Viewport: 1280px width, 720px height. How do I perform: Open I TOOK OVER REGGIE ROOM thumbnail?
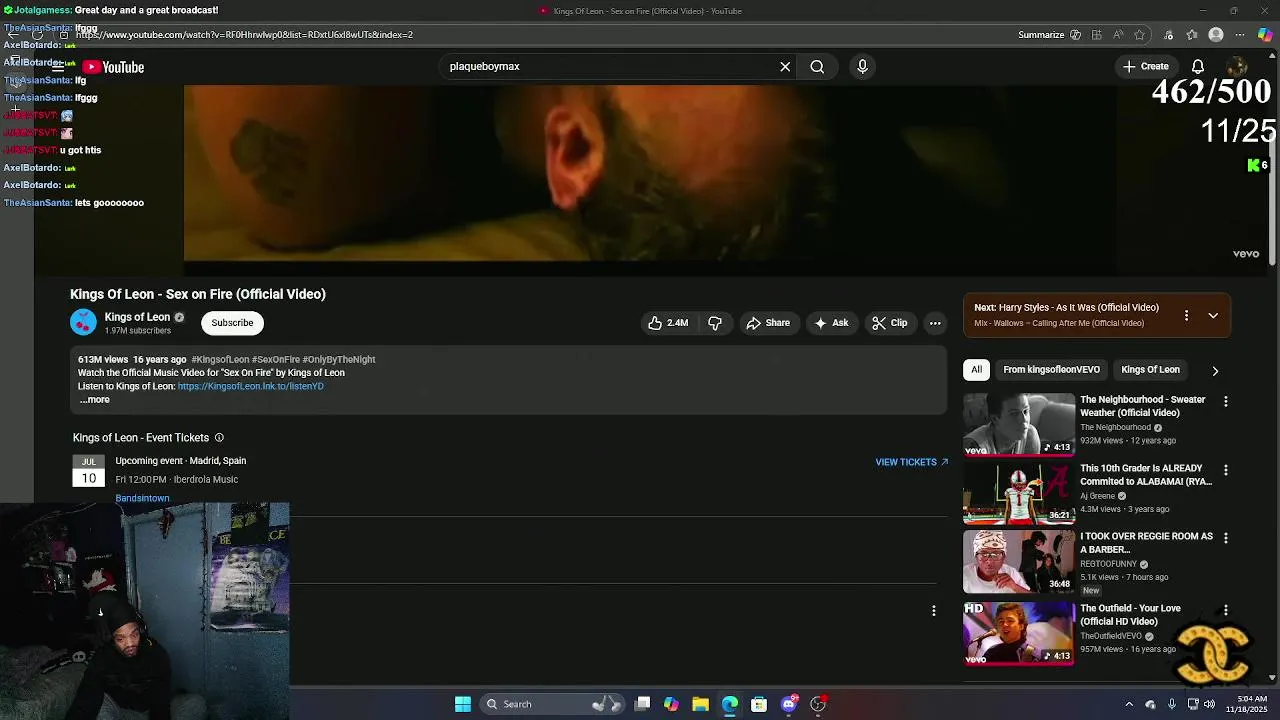point(1018,562)
